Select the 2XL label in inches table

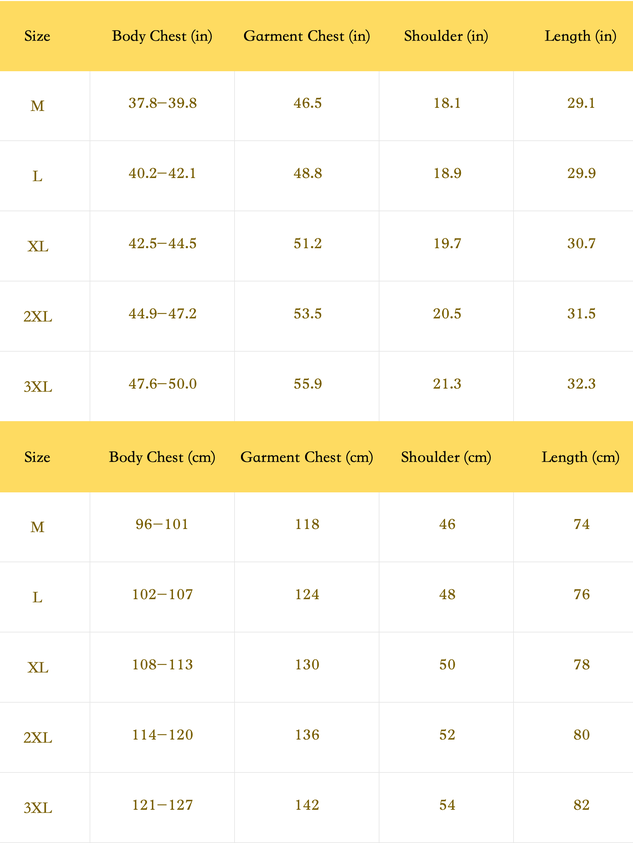(38, 317)
